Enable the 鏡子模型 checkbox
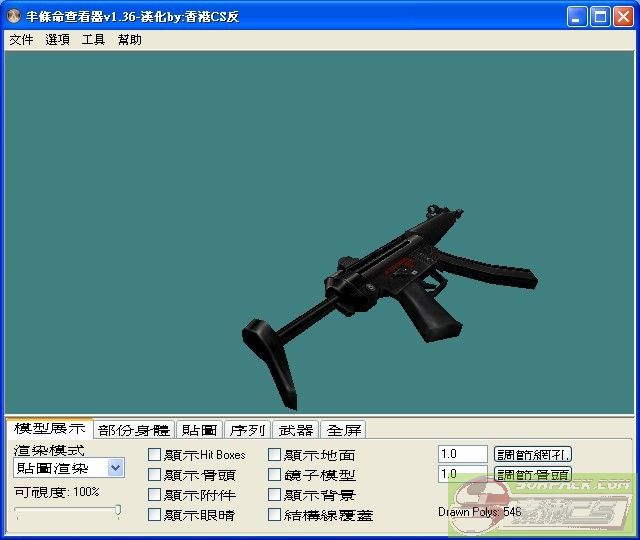The height and width of the screenshot is (540, 640). coord(275,475)
